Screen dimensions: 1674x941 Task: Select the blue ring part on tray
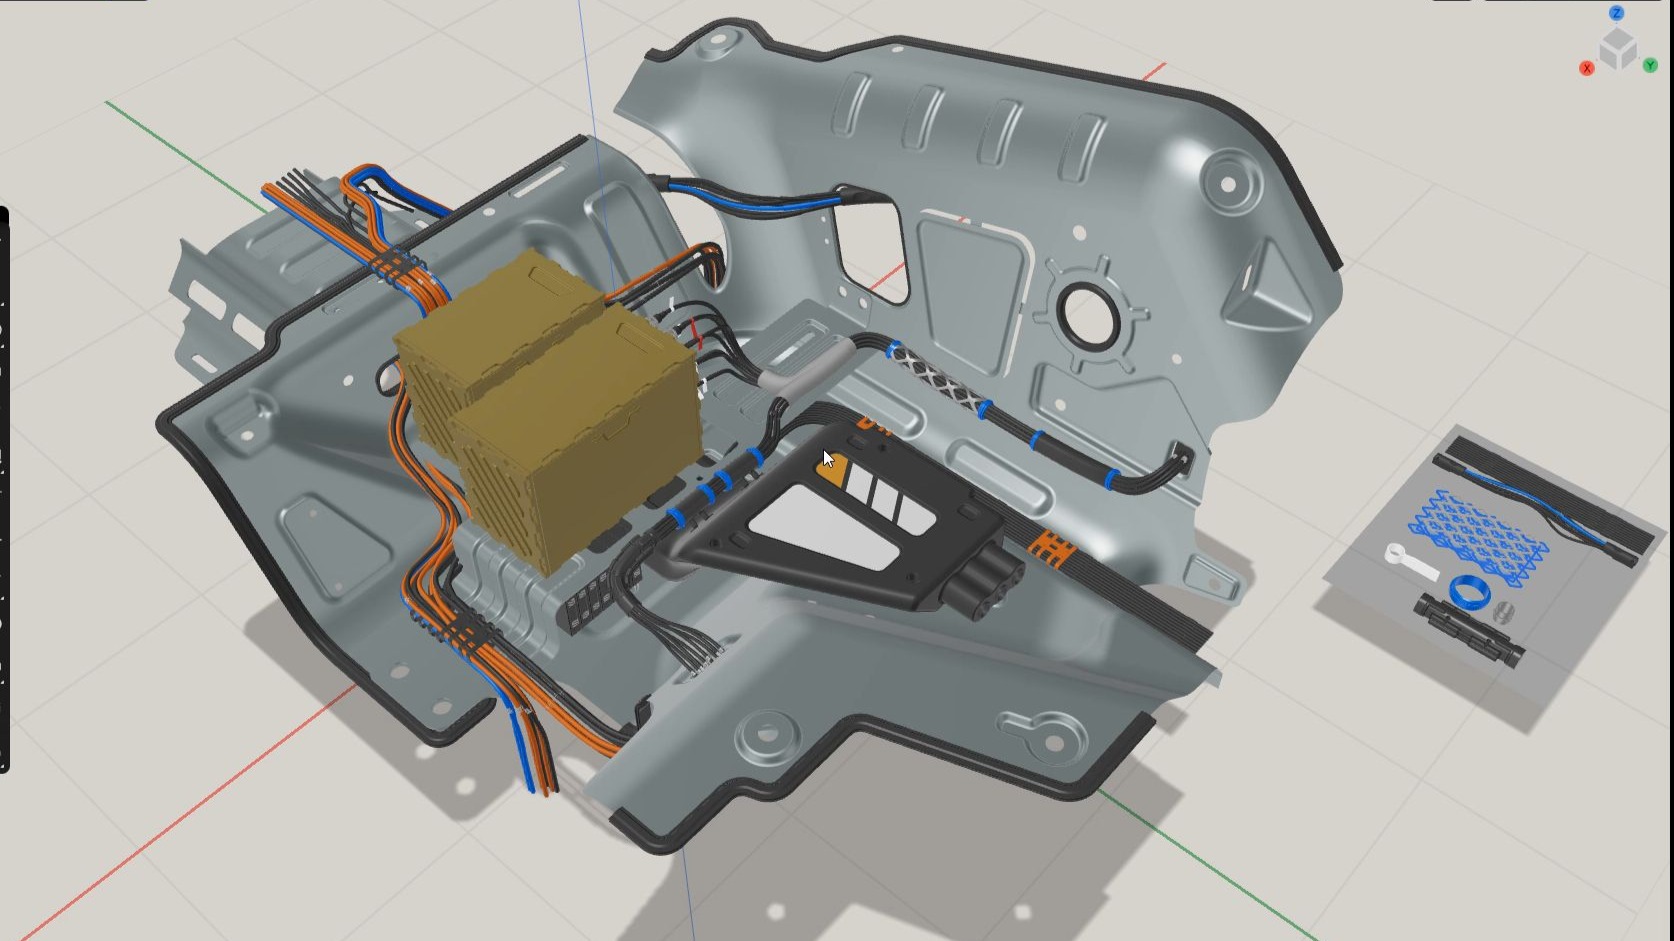1469,592
